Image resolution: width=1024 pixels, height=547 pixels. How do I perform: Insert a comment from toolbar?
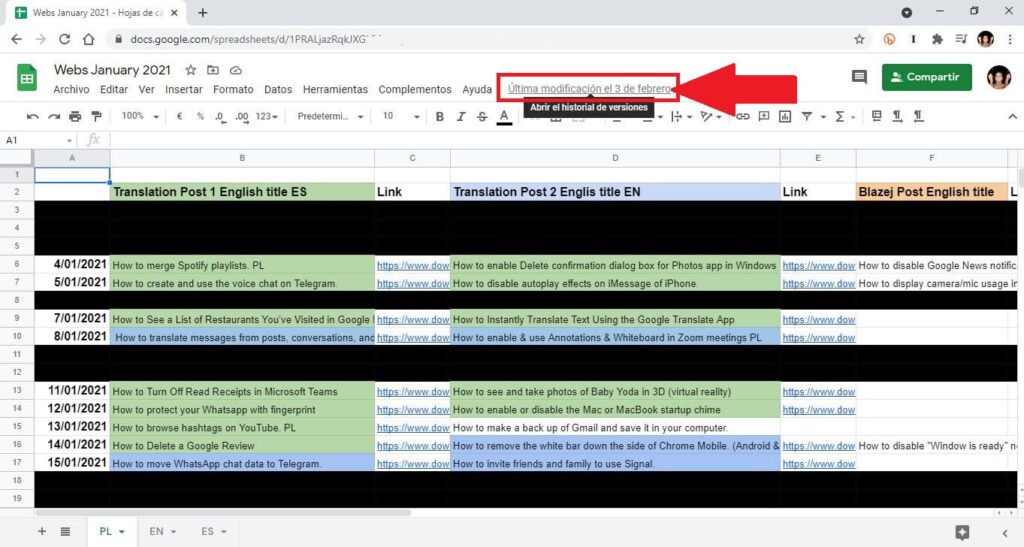(763, 117)
